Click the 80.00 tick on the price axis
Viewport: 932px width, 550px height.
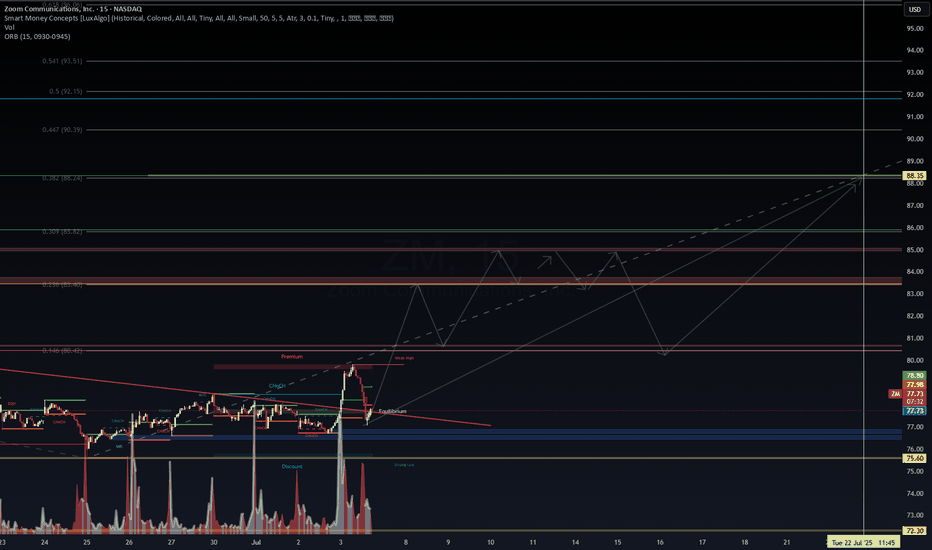point(914,360)
